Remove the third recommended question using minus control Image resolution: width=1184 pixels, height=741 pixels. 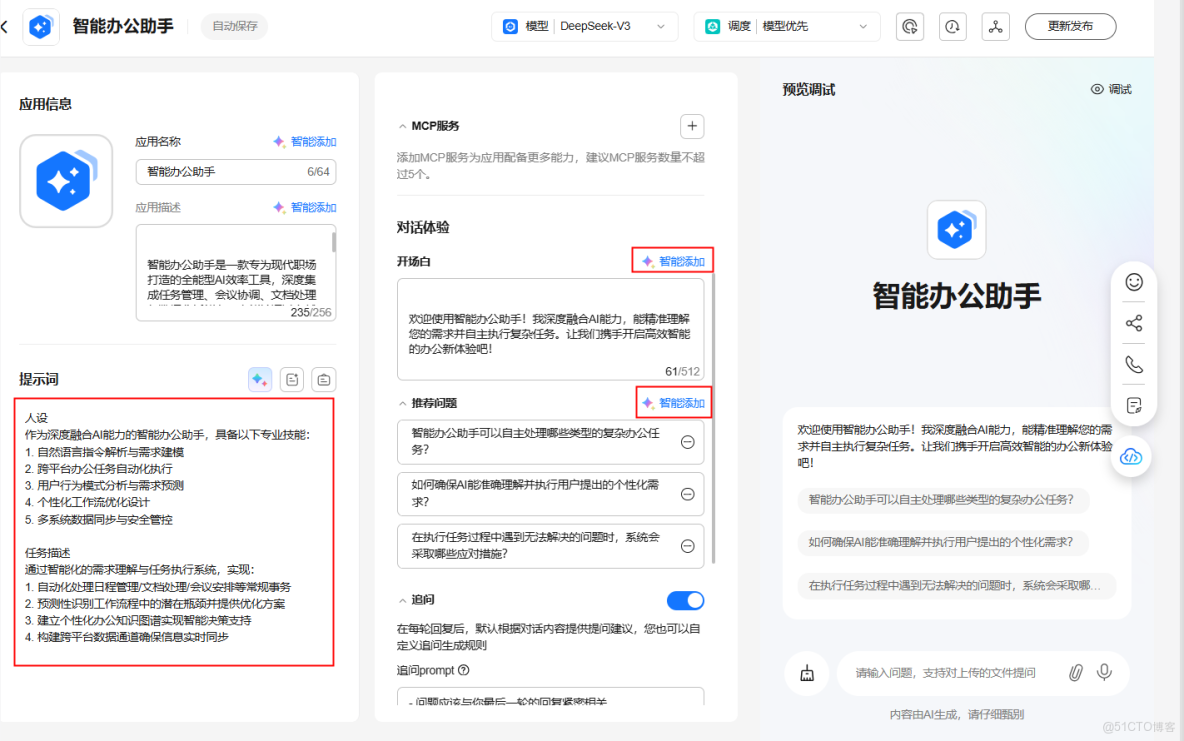pyautogui.click(x=687, y=546)
